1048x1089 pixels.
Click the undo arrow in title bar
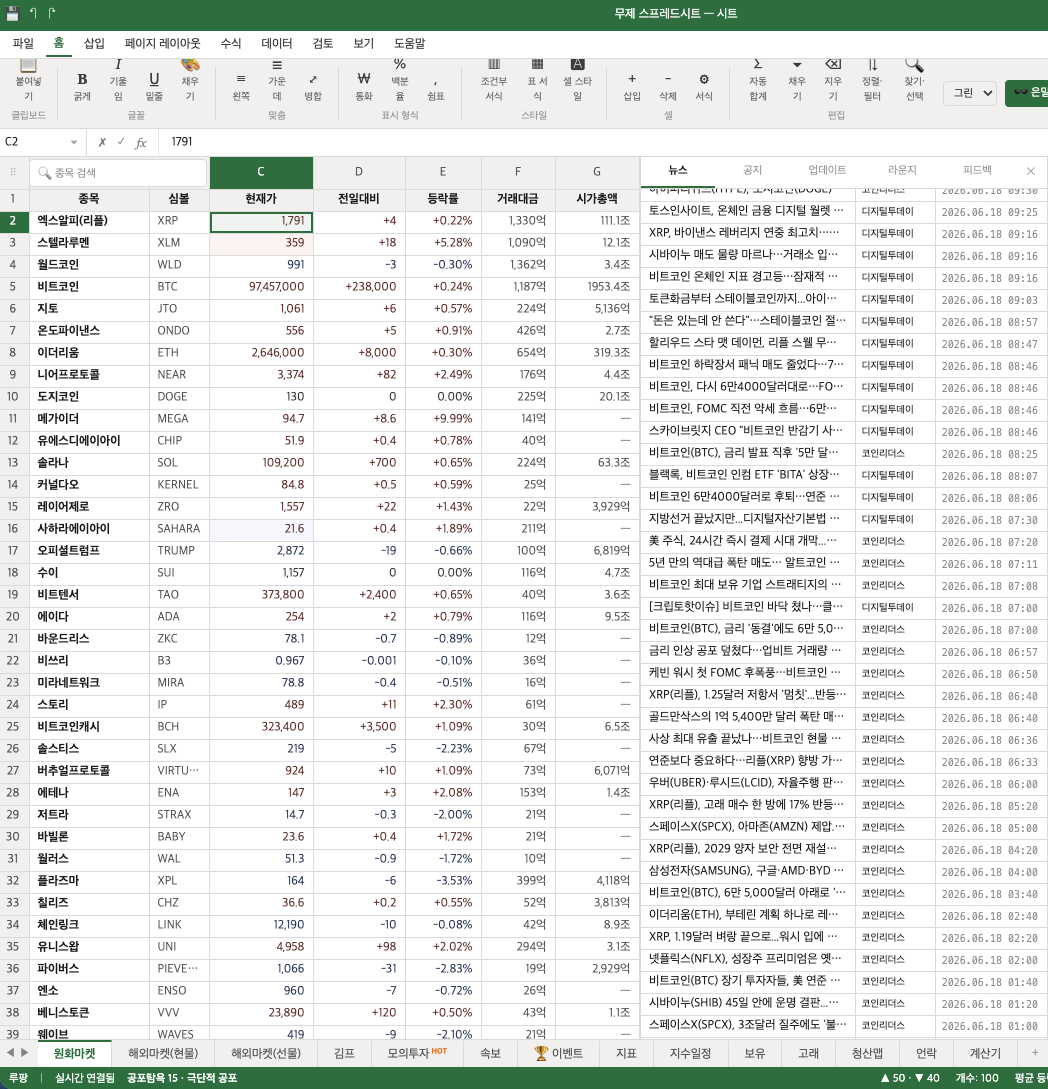point(33,13)
